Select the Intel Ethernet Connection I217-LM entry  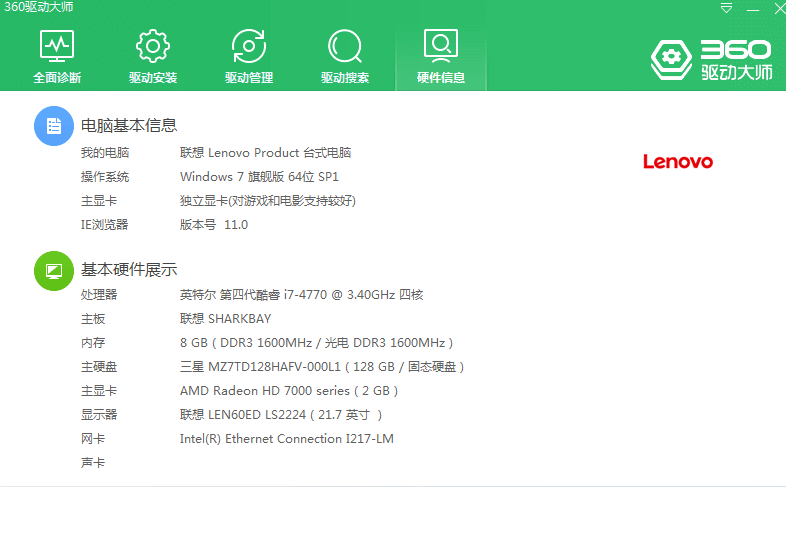point(286,439)
